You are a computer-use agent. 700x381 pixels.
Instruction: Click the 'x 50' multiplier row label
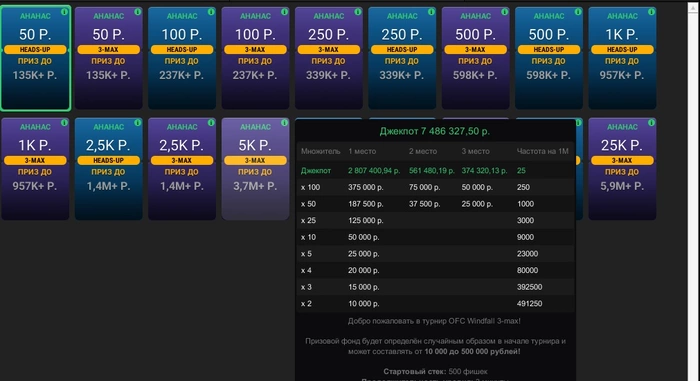[308, 204]
